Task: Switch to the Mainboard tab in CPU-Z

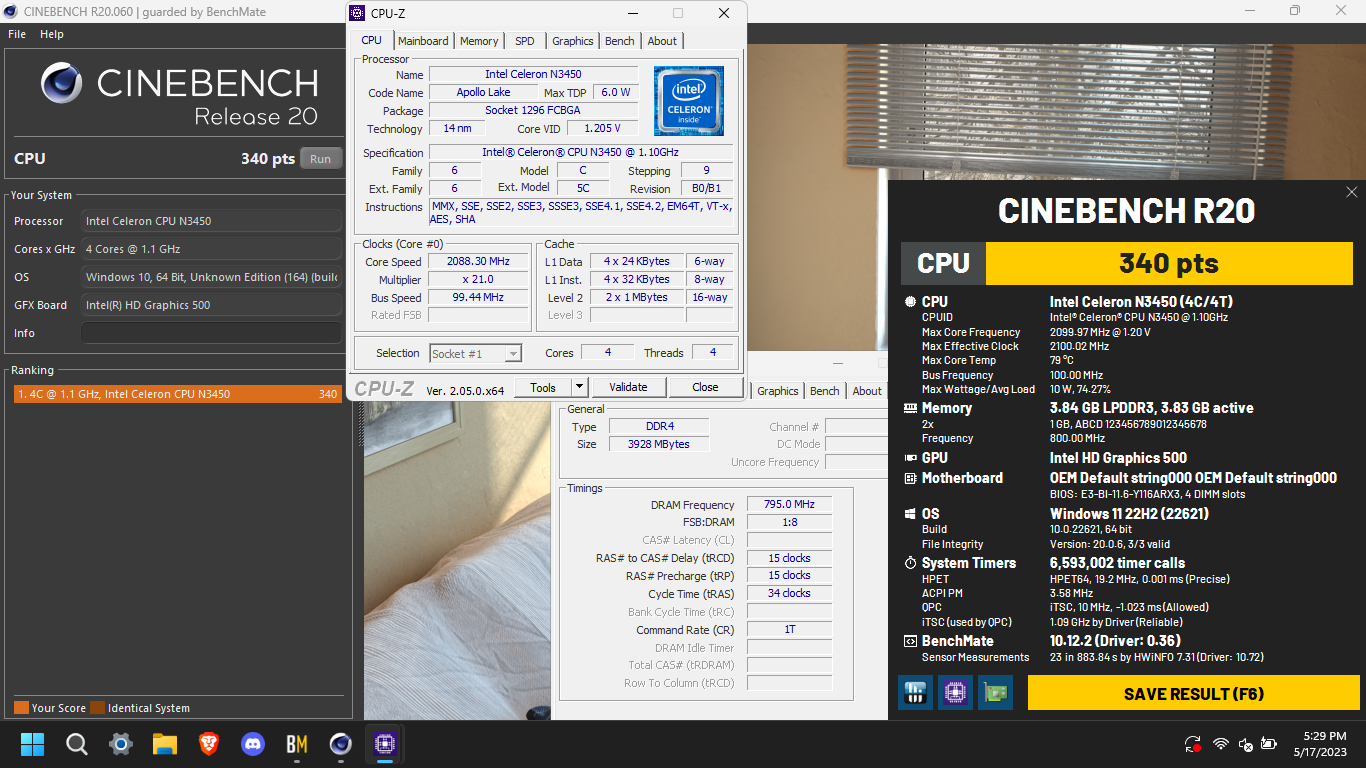Action: tap(423, 41)
